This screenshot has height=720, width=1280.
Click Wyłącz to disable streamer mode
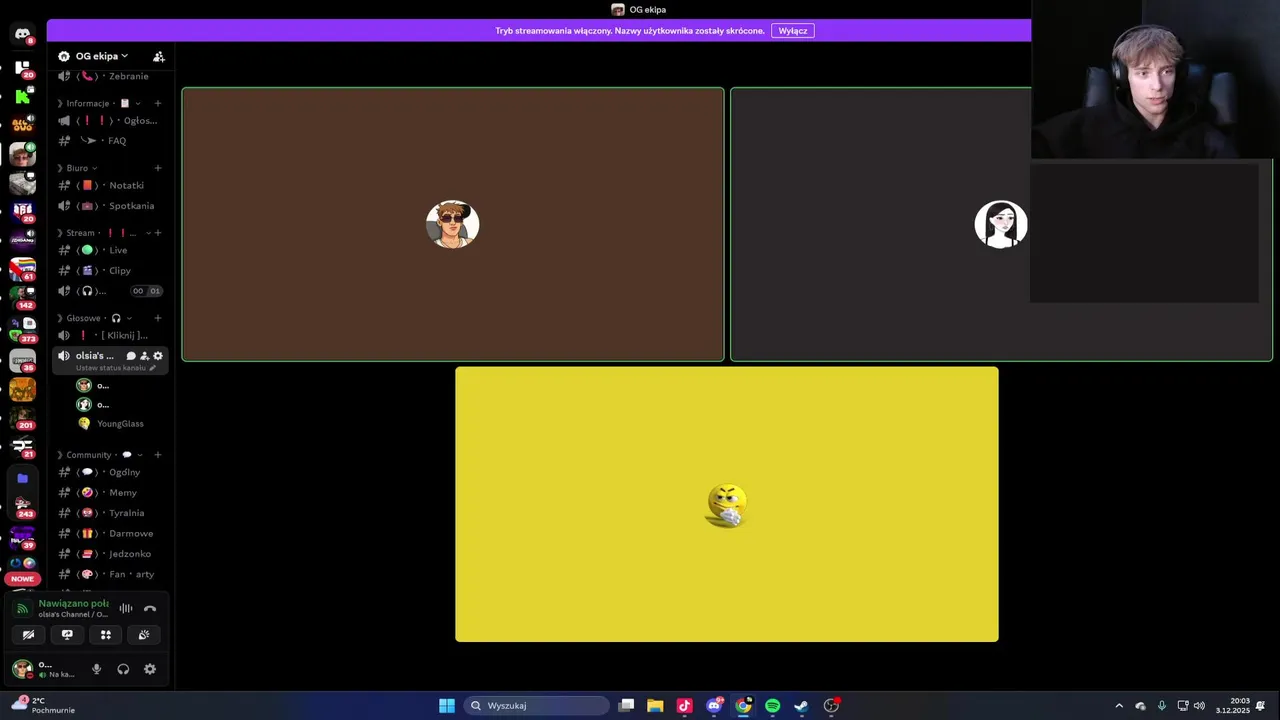[x=793, y=31]
